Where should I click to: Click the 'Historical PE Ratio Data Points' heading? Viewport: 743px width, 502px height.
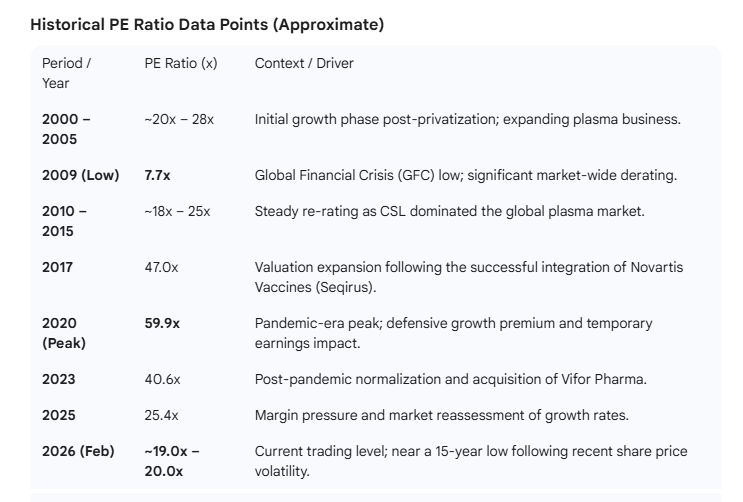[207, 25]
